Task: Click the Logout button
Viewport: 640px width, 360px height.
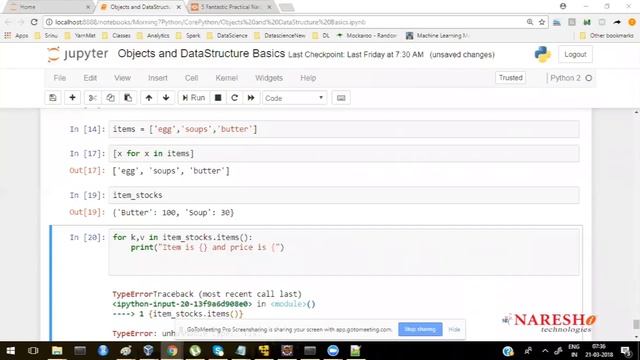Action: pyautogui.click(x=575, y=54)
